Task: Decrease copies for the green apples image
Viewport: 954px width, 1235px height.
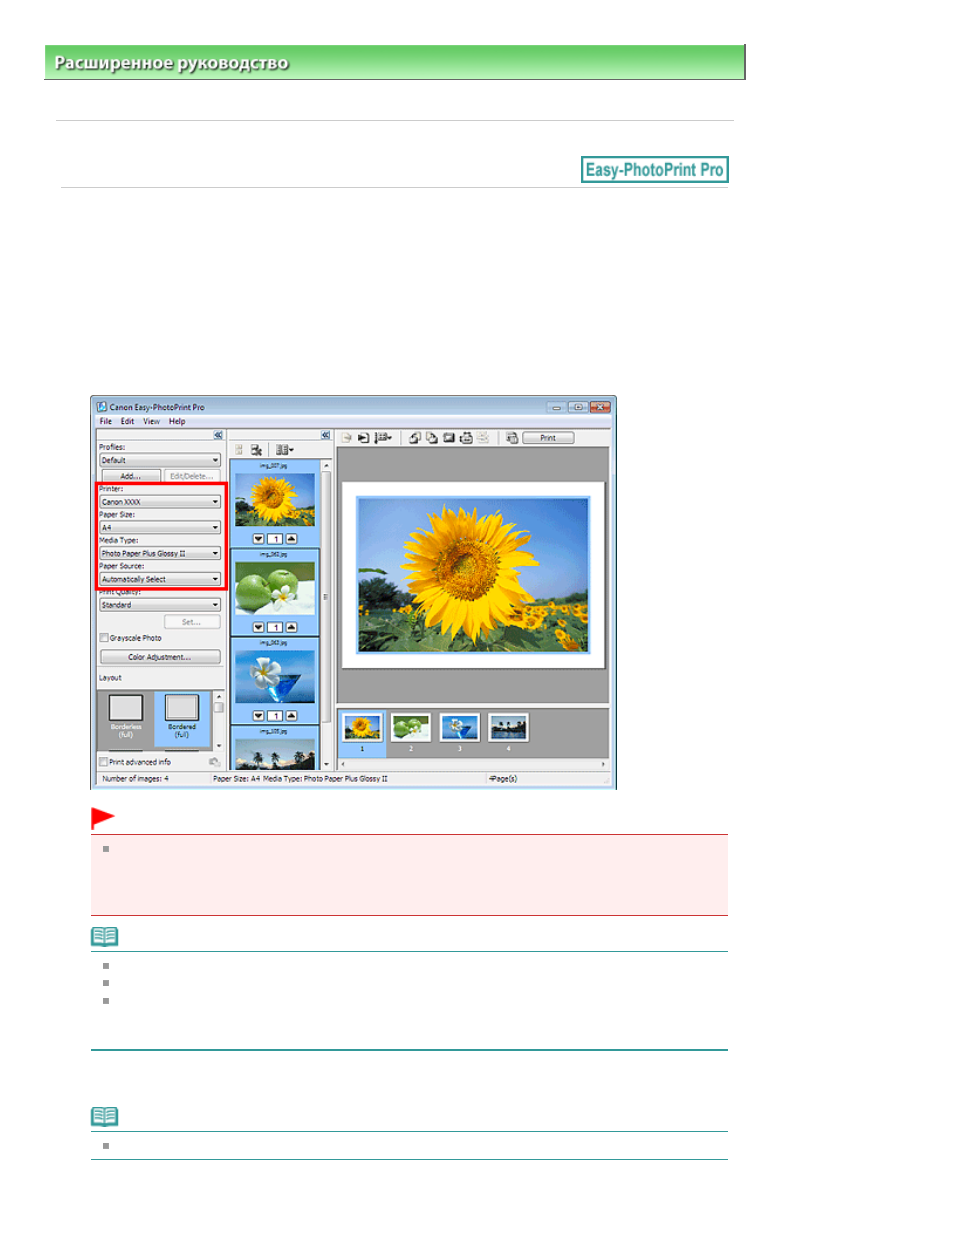Action: pos(258,628)
